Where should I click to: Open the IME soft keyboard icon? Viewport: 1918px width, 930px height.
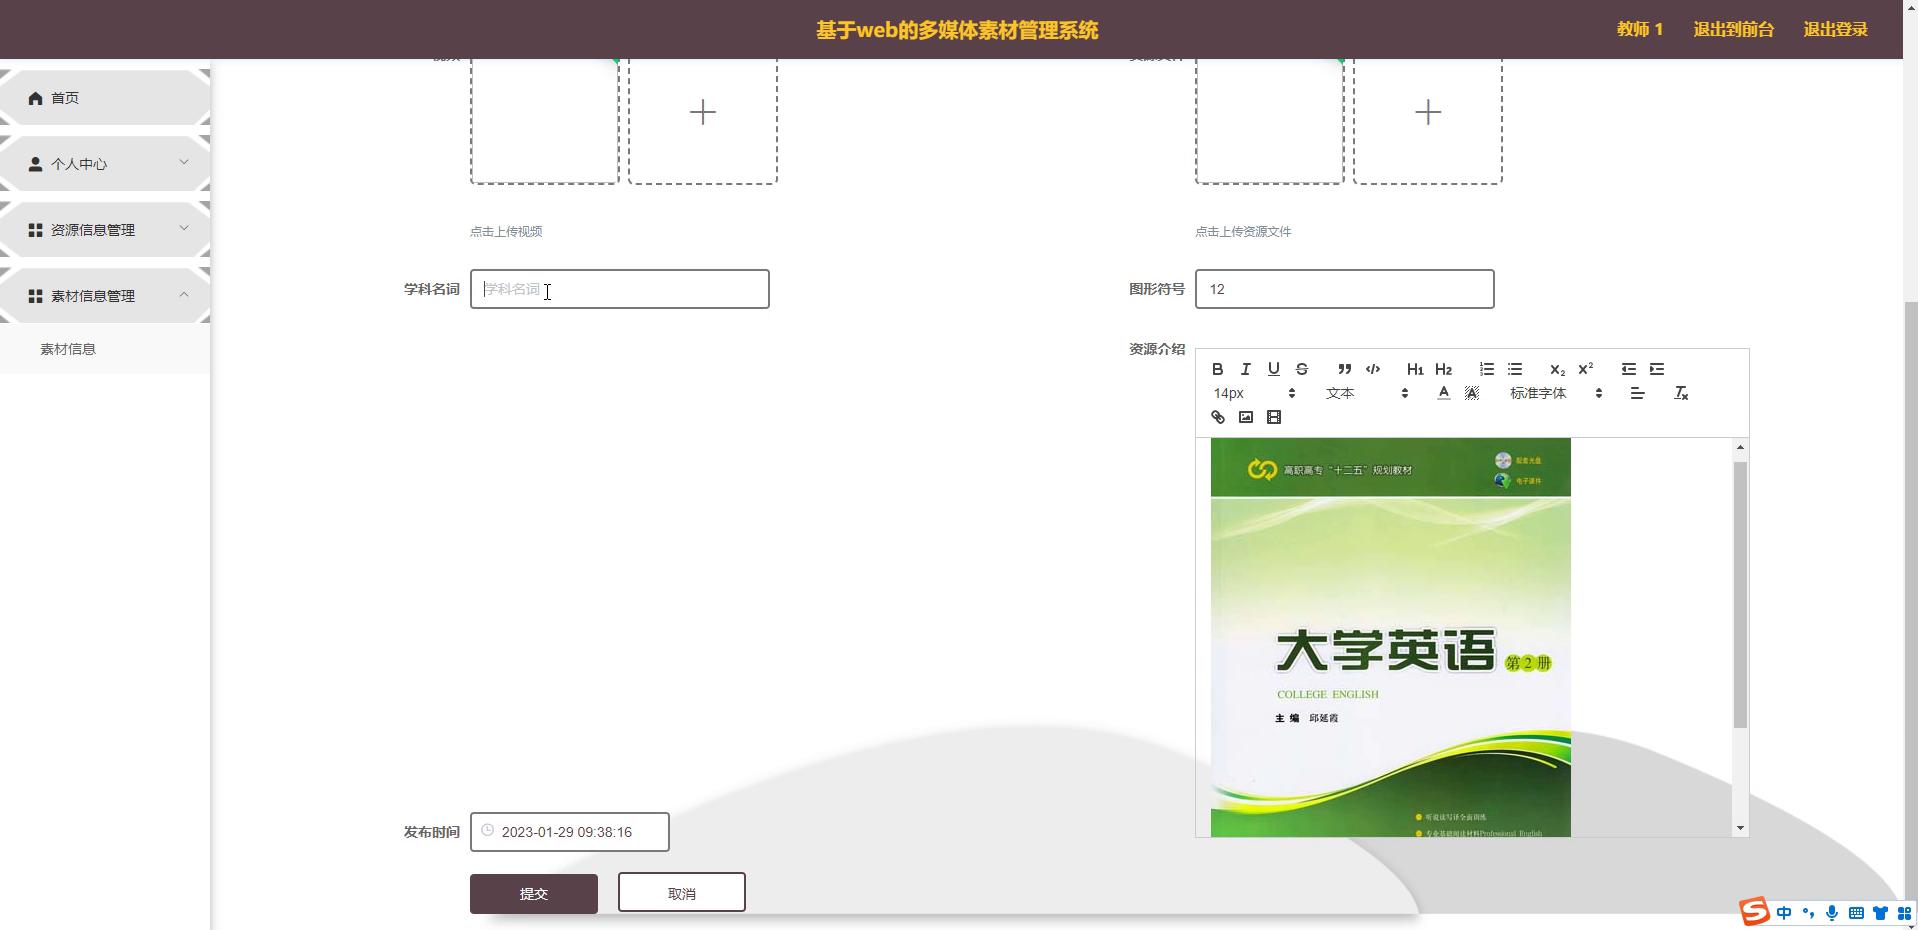(1856, 913)
